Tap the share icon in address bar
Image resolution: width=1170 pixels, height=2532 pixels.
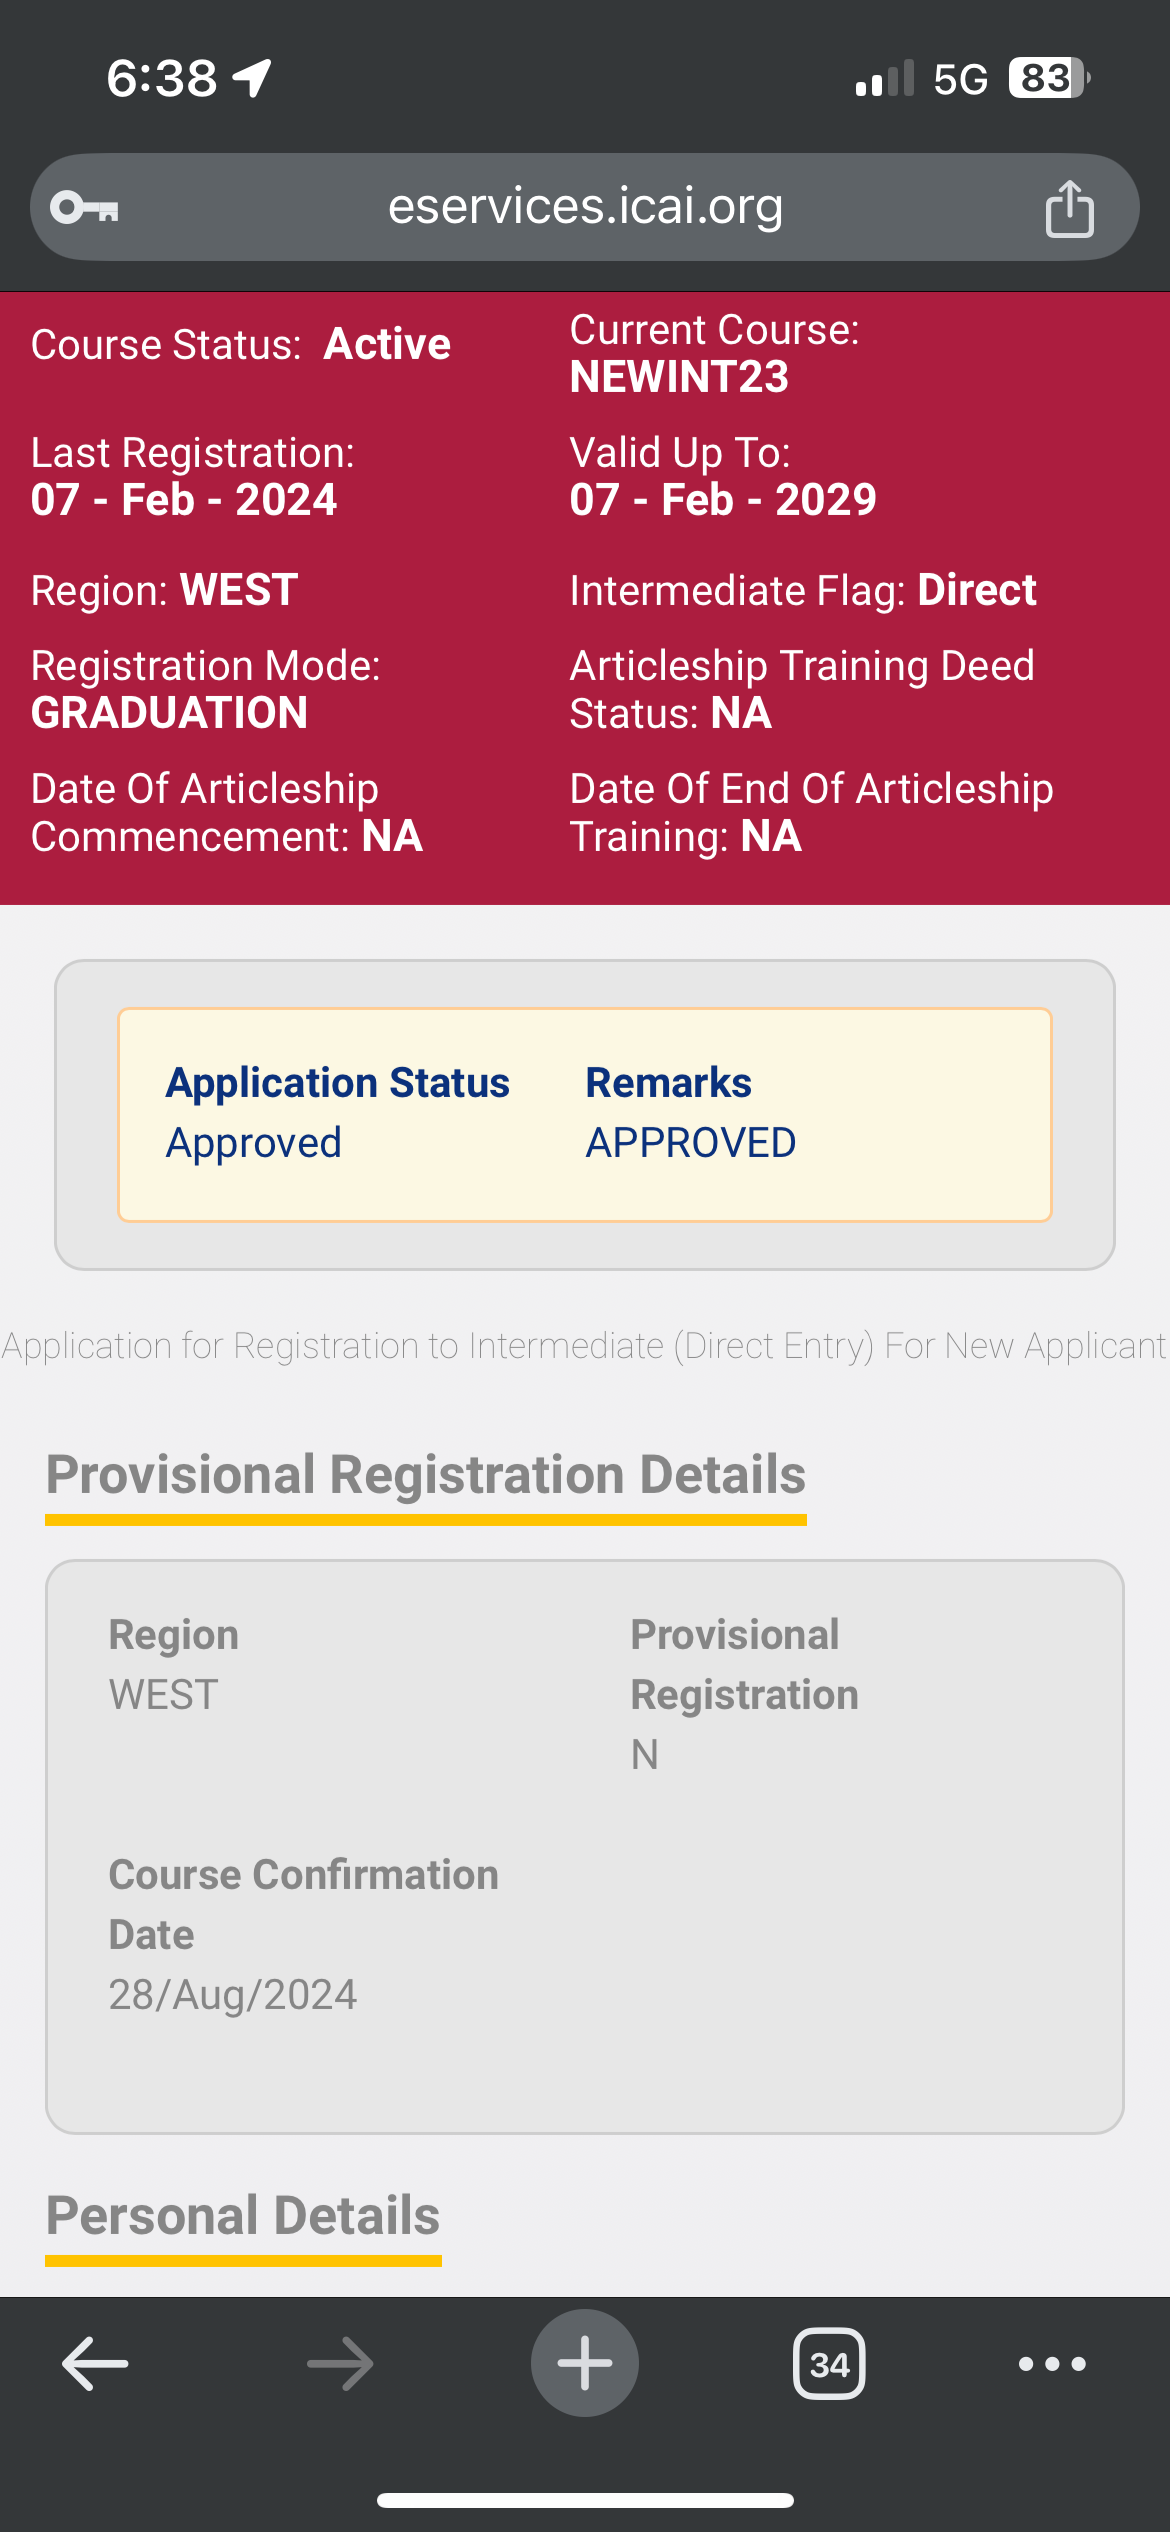[x=1069, y=208]
